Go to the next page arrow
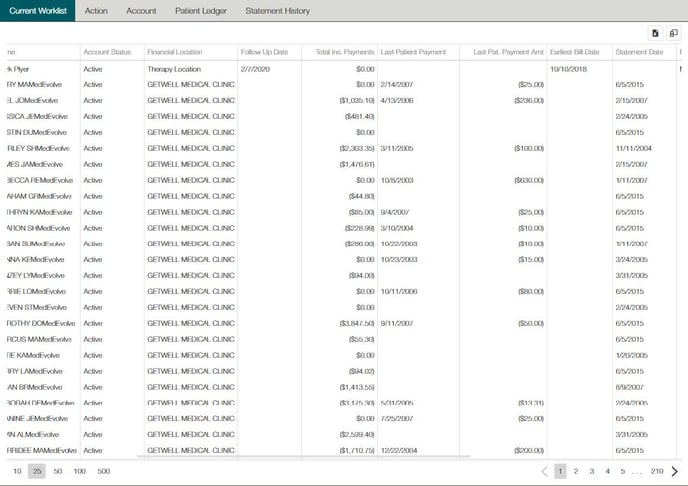Viewport: 688px width, 486px height. [674, 471]
